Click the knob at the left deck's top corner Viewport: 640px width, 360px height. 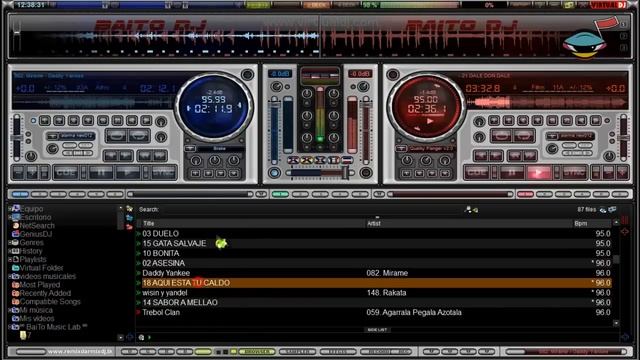click(x=247, y=74)
